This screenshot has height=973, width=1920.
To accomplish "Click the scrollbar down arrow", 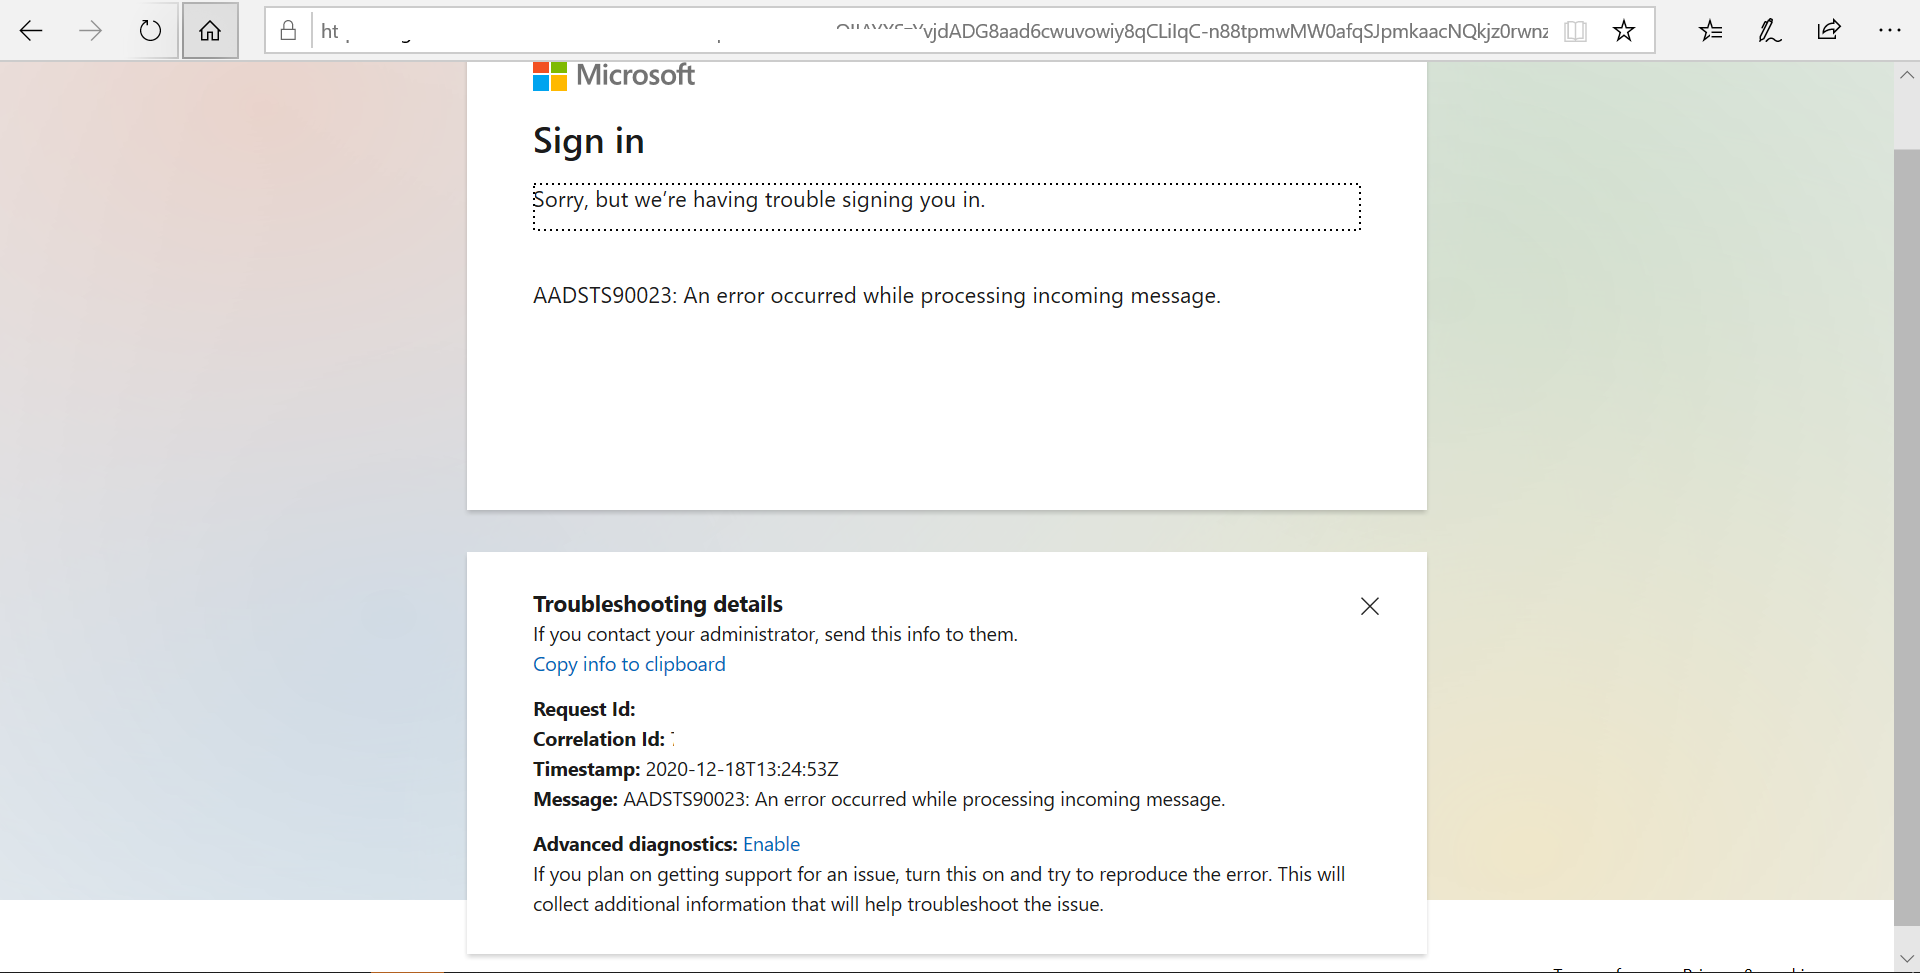I will (x=1907, y=959).
